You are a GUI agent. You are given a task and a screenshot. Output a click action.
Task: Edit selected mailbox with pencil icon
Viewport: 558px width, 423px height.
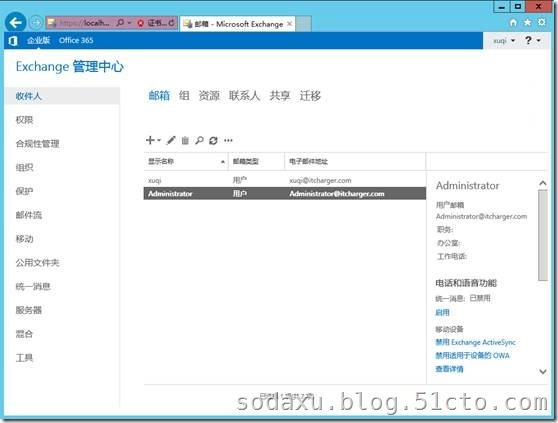pyautogui.click(x=171, y=140)
